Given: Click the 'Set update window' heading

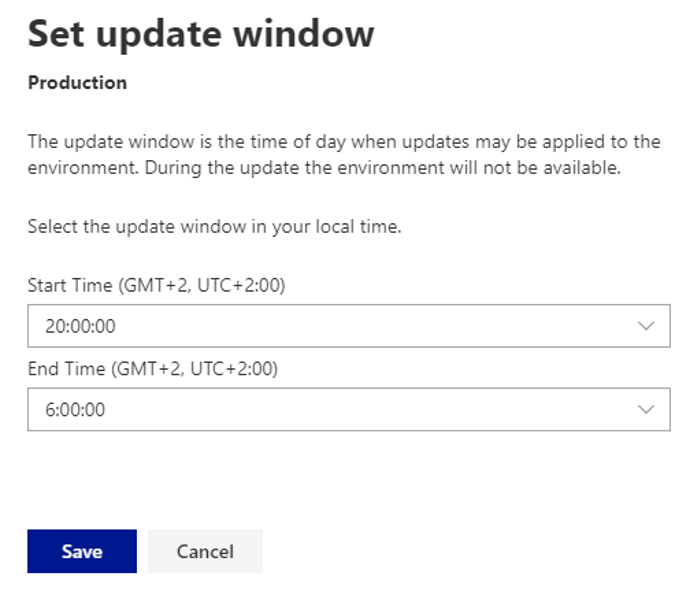Looking at the screenshot, I should pyautogui.click(x=200, y=34).
